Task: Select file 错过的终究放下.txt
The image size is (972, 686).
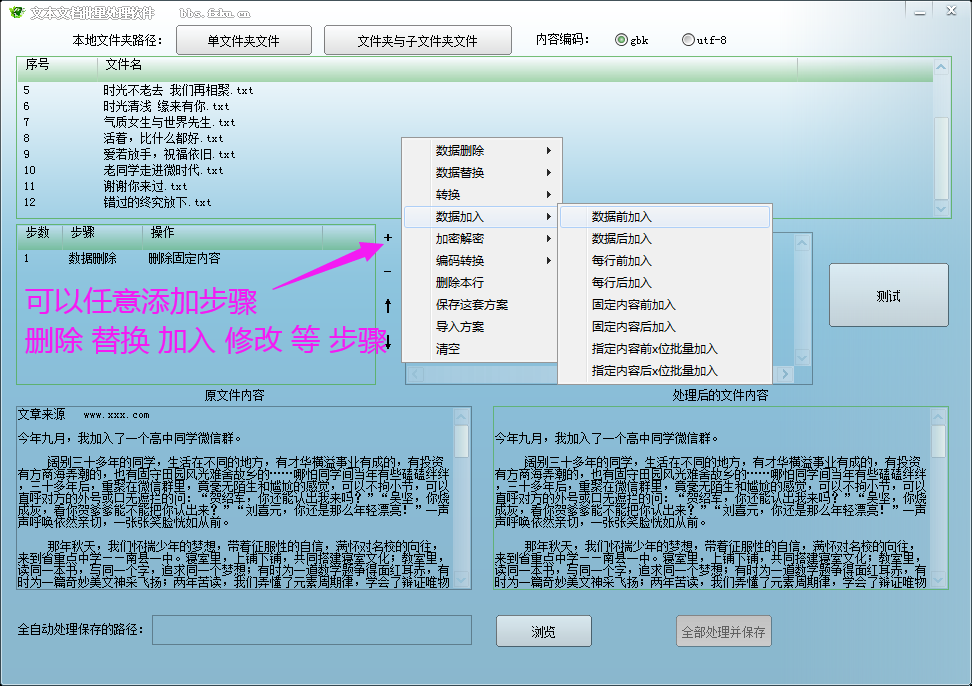Action: [x=157, y=203]
